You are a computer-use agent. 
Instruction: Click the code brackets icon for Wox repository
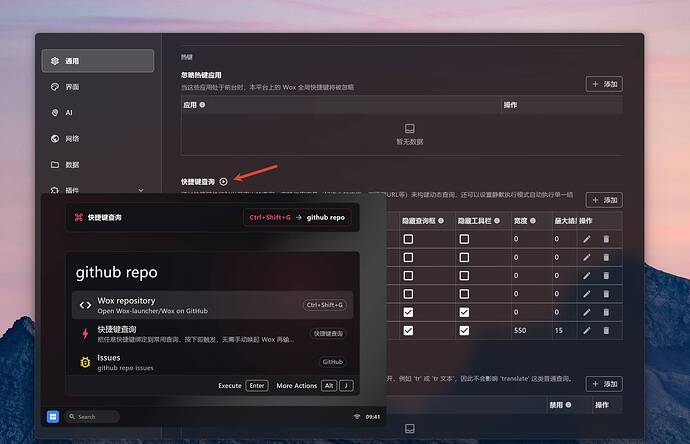point(85,305)
